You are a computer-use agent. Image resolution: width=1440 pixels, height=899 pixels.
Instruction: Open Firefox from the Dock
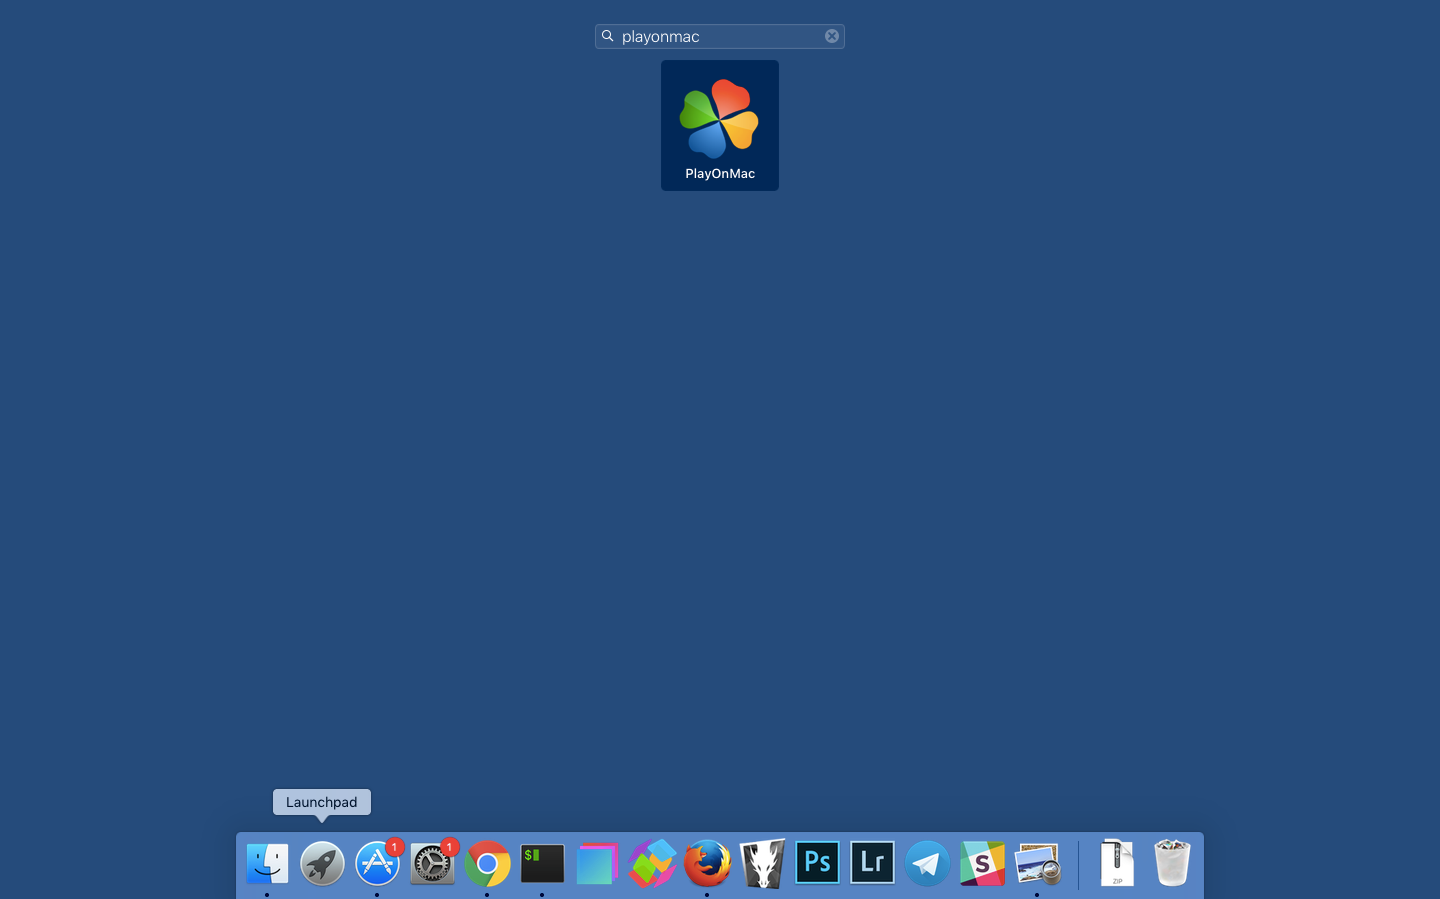(707, 863)
